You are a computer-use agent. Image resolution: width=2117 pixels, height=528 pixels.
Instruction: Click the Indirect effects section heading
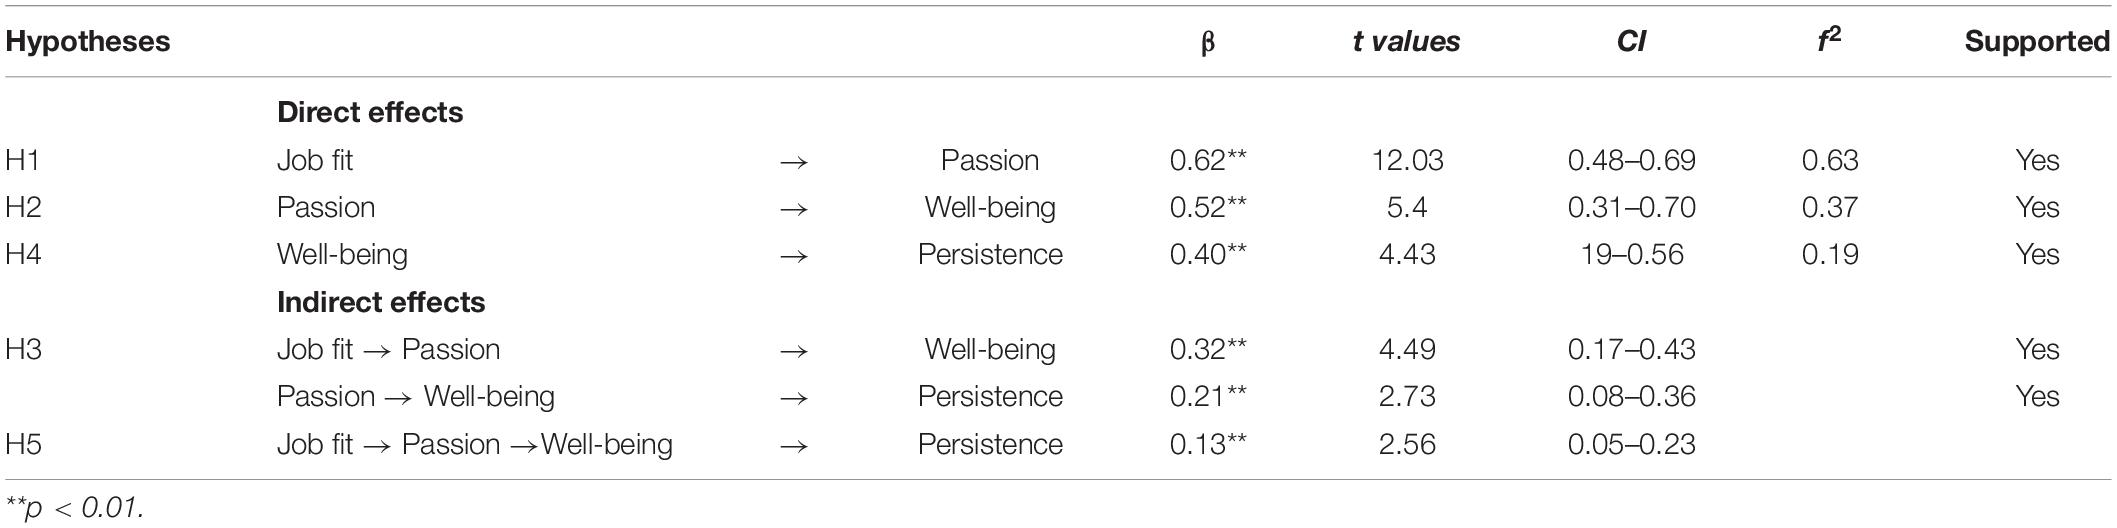click(381, 302)
